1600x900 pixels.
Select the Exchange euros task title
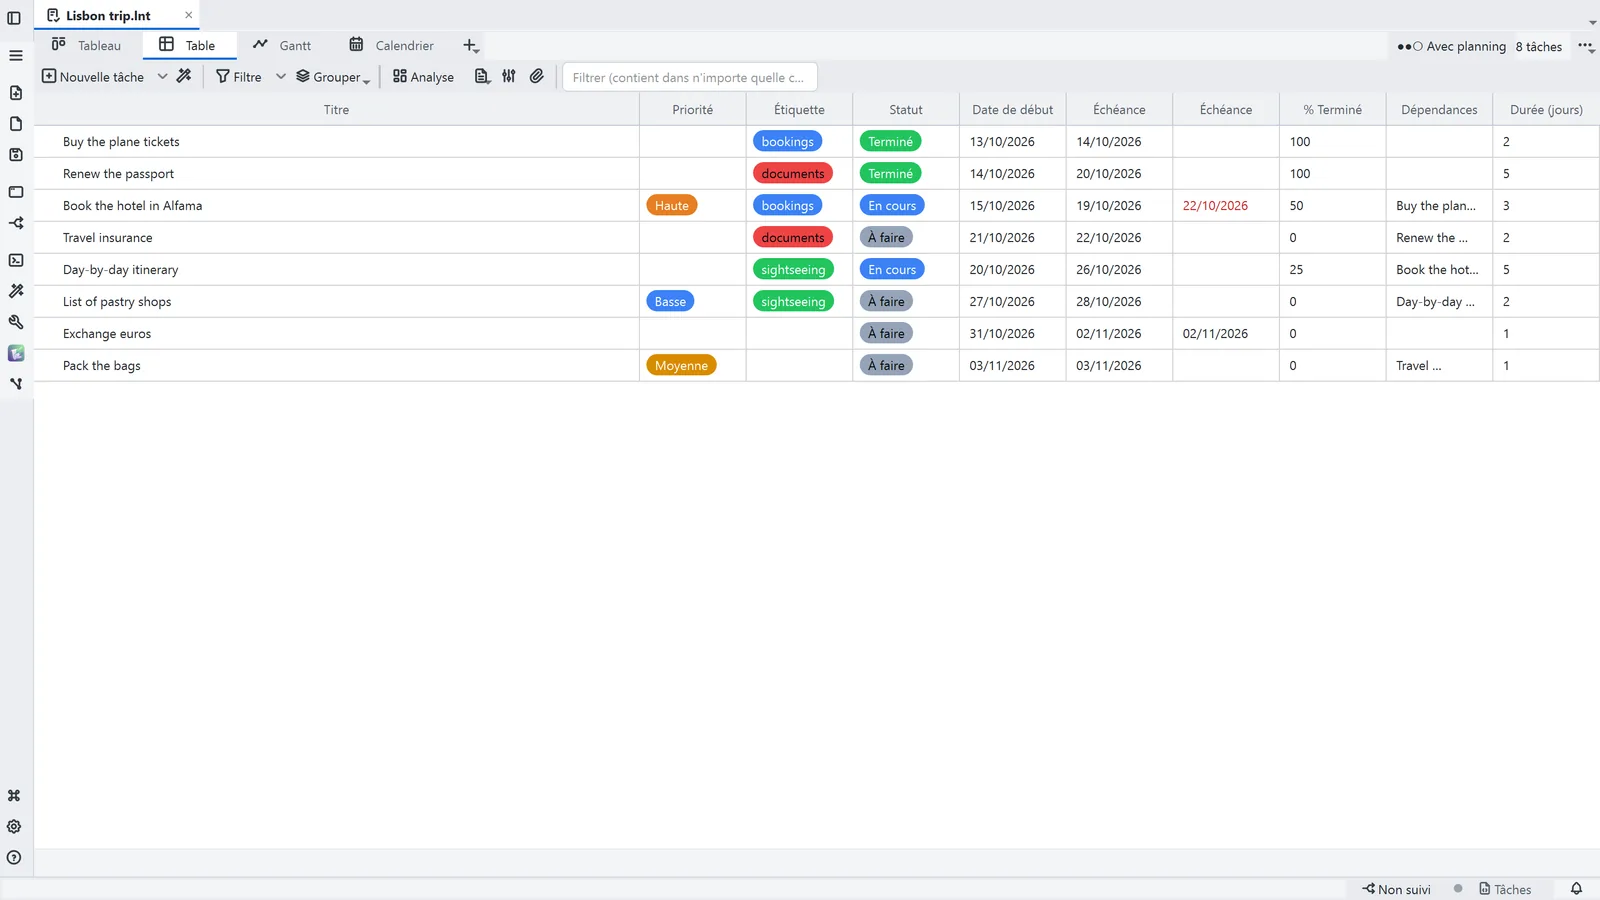click(107, 334)
